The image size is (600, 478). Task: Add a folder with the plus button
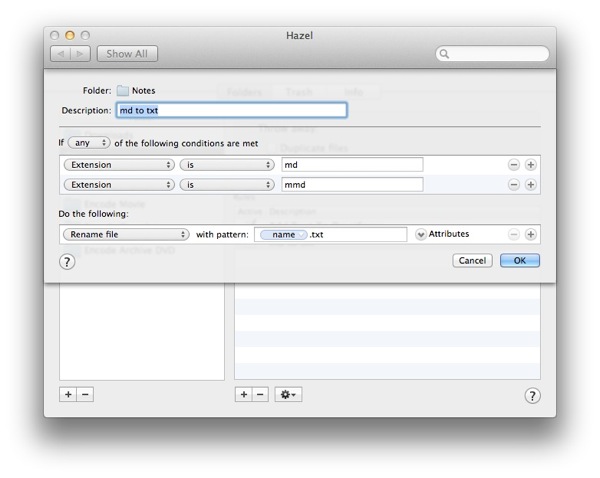click(68, 394)
